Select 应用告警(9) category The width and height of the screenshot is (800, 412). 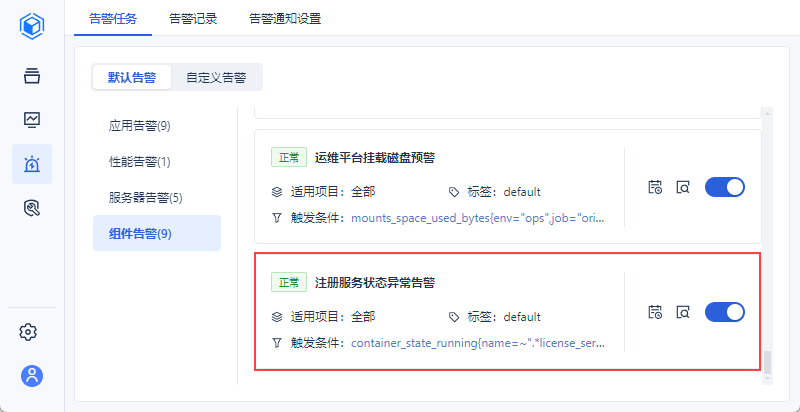[x=139, y=126]
